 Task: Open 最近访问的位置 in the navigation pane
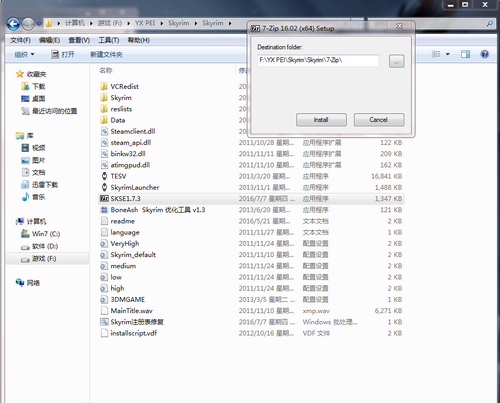point(54,111)
